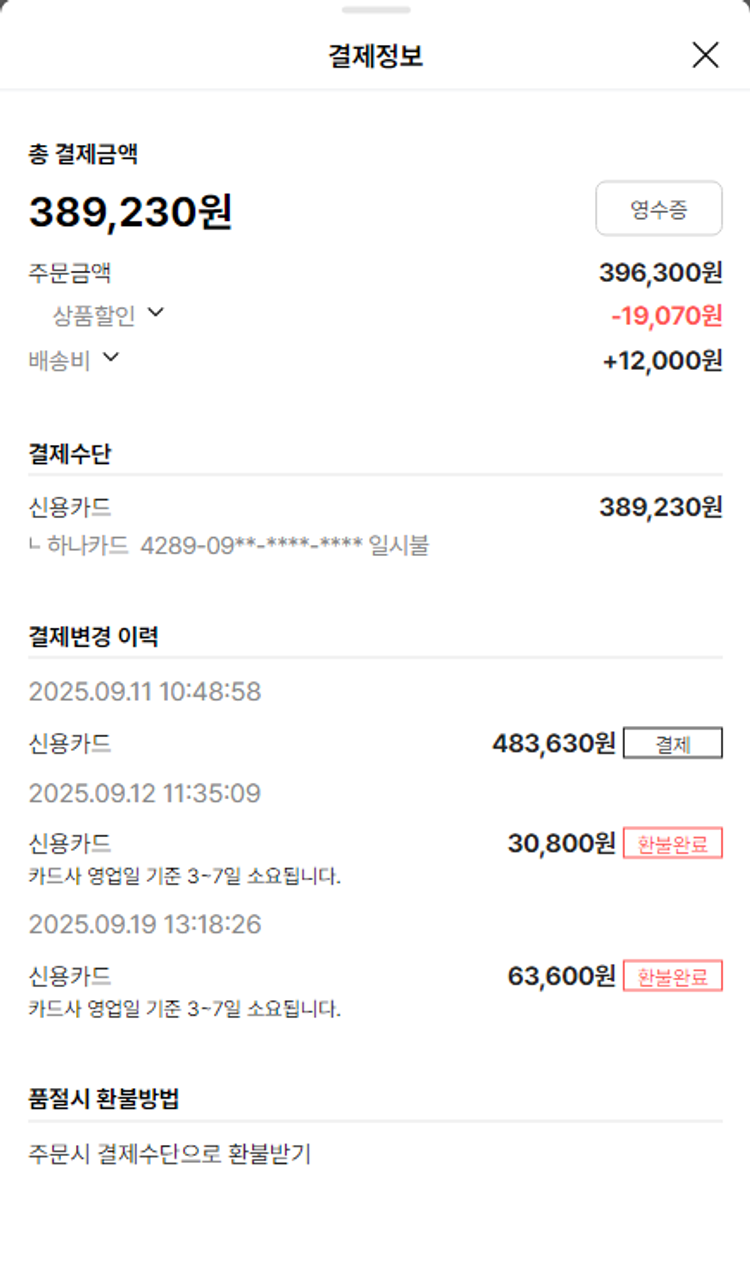Click the grabber handle bar at the top
Screen dimensions: 750x1272
[375, 10]
